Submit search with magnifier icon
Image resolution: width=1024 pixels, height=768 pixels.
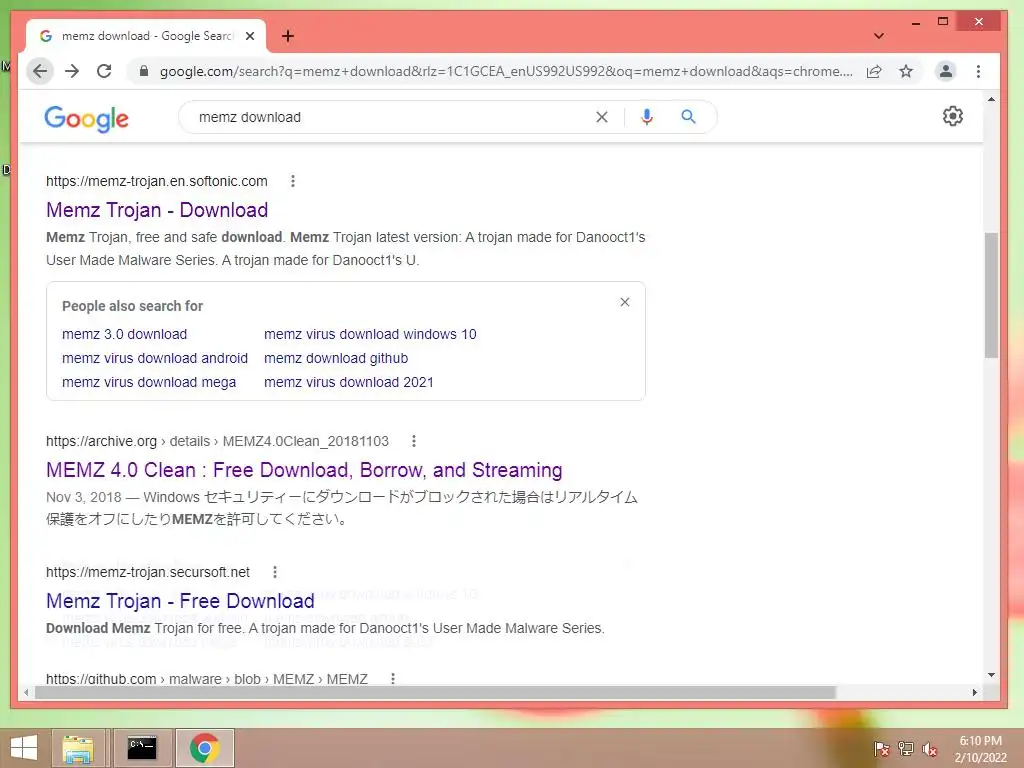coord(688,117)
